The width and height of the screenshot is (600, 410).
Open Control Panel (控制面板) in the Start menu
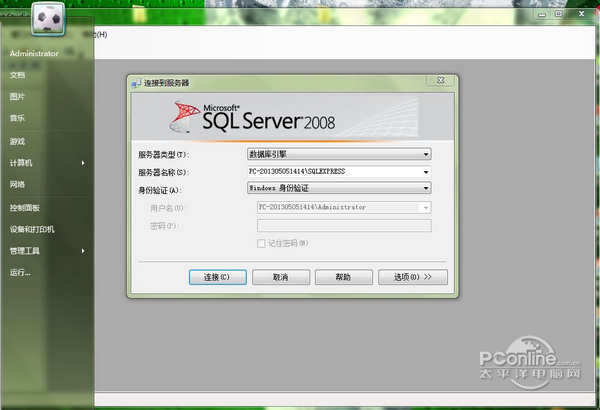click(x=25, y=207)
